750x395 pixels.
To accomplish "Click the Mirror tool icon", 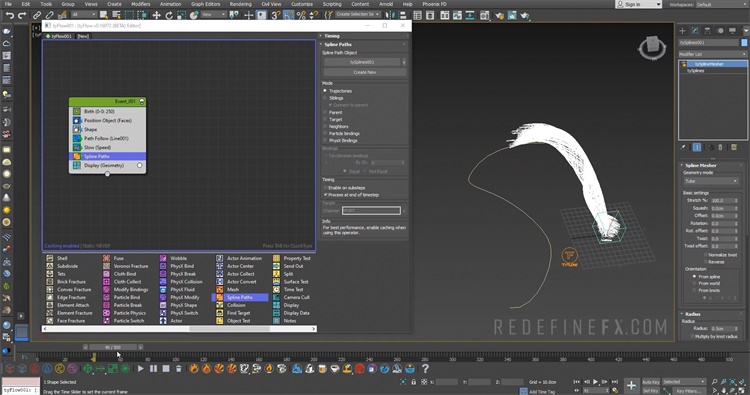I will click(x=390, y=15).
